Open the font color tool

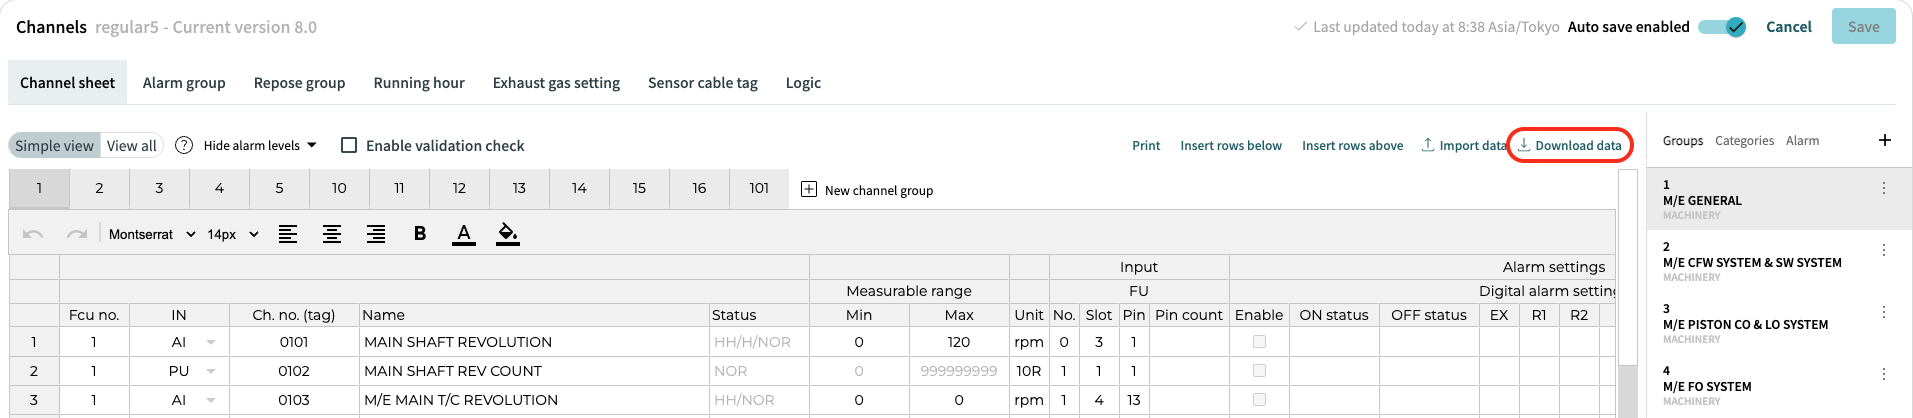tap(464, 234)
